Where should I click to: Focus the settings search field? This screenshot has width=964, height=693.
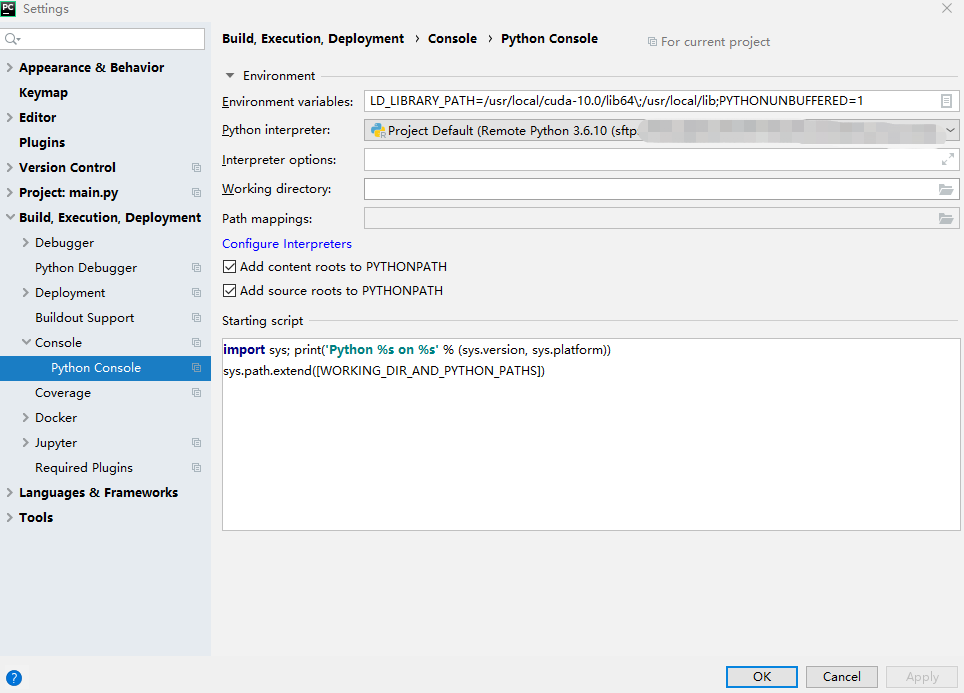[103, 39]
